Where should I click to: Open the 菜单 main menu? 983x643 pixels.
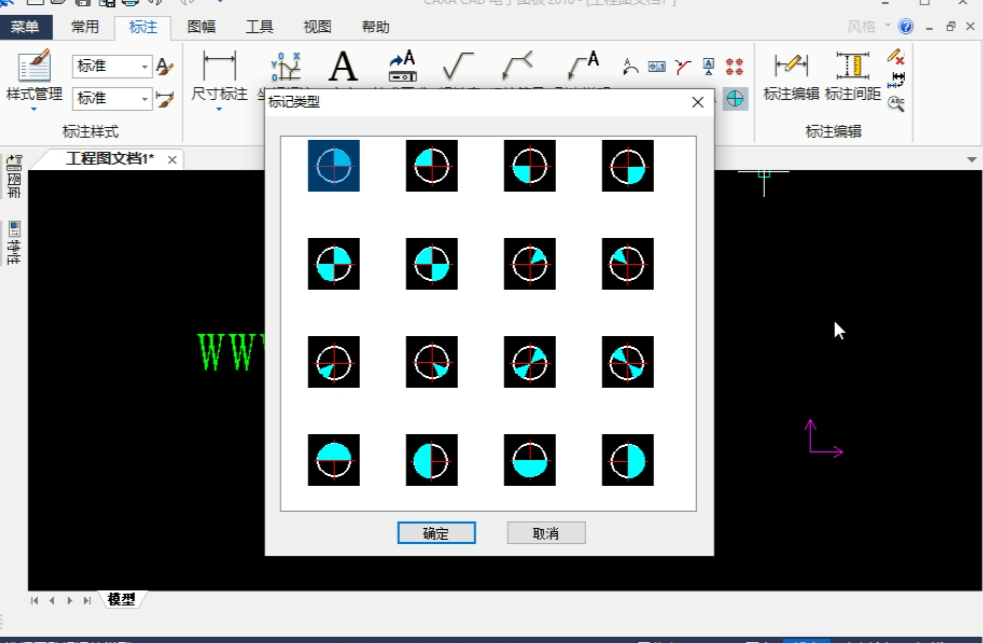pyautogui.click(x=25, y=27)
